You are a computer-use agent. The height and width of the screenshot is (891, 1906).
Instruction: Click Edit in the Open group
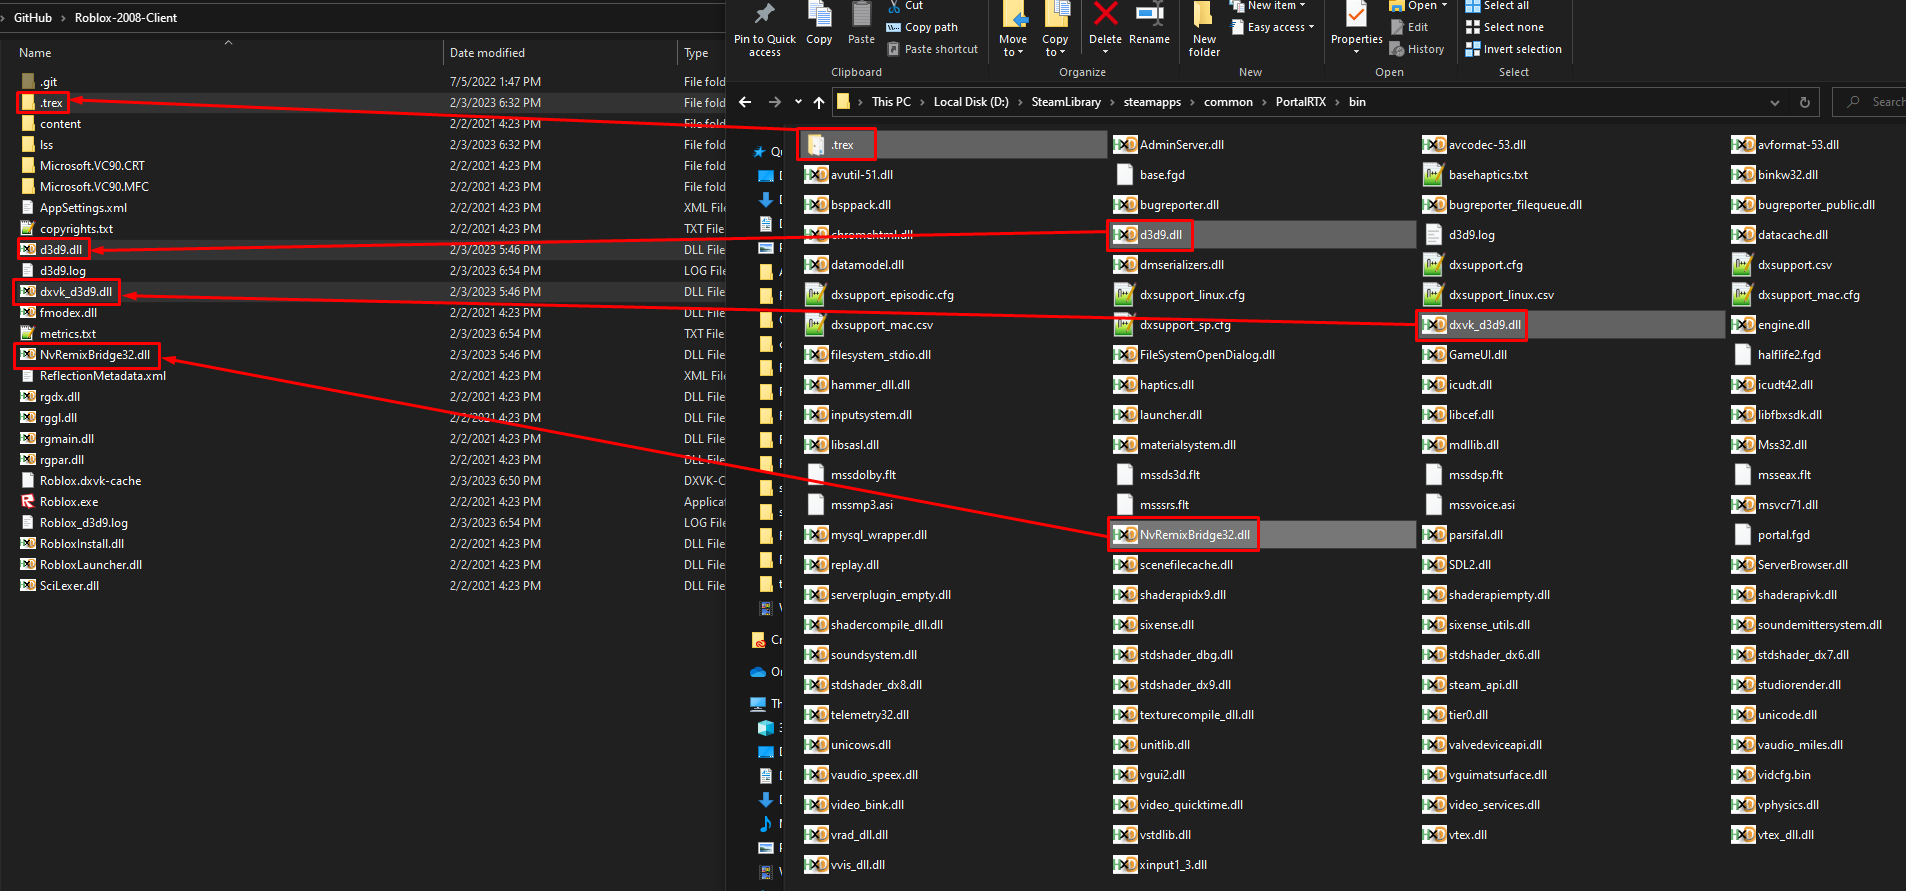click(x=1409, y=28)
